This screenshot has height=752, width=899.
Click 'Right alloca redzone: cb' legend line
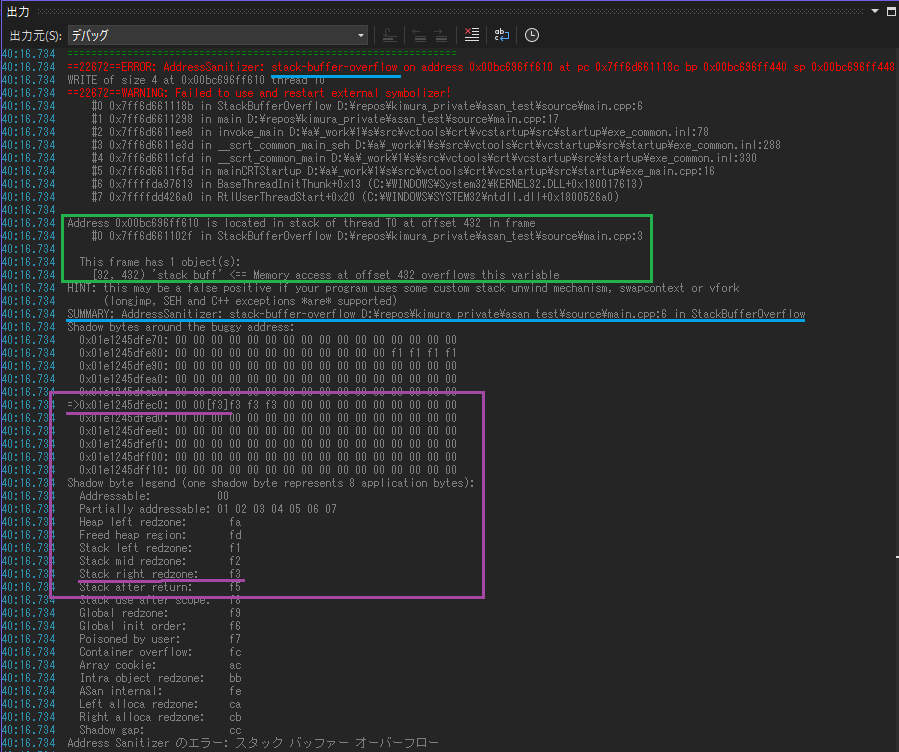[160, 717]
